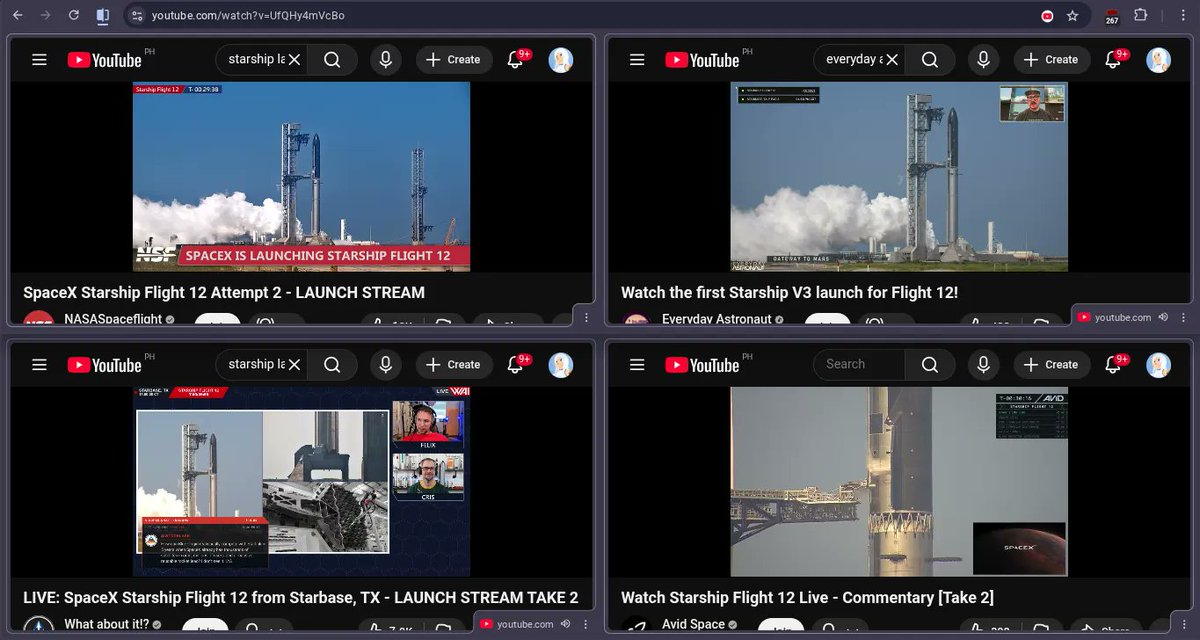Click Create in the Avid Space pane
Screen dimensions: 1200x640
coord(1051,365)
